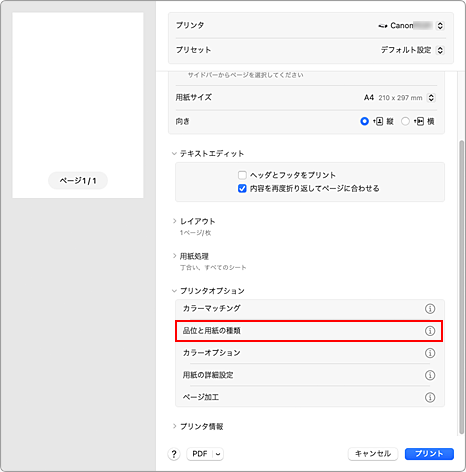Open the PDF dropdown arrow
This screenshot has width=466, height=472.
(x=218, y=454)
